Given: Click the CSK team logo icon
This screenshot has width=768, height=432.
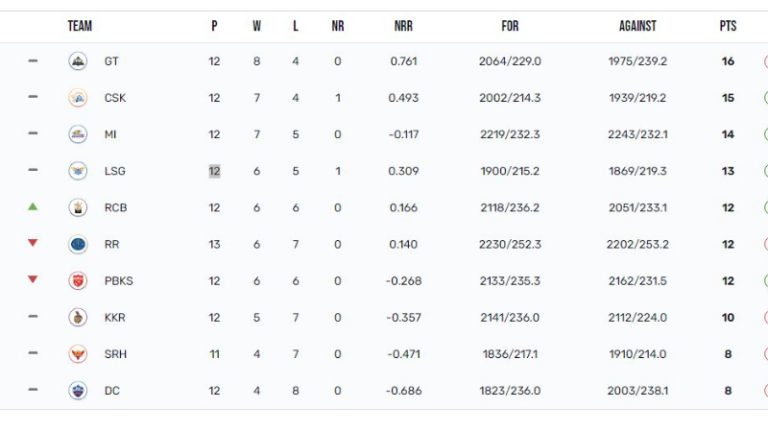Looking at the screenshot, I should click(78, 98).
